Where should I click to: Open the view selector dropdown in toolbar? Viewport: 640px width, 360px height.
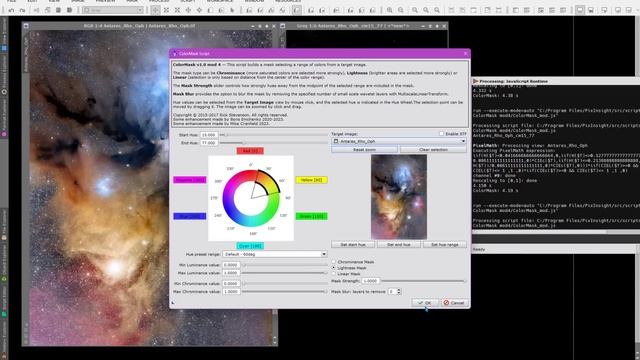(x=113, y=10)
